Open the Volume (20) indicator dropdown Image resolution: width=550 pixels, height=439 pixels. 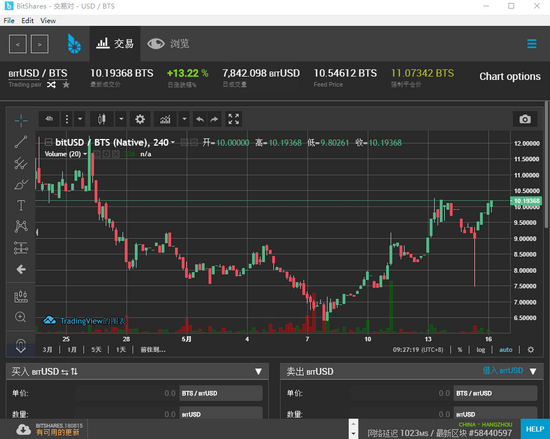(x=85, y=154)
